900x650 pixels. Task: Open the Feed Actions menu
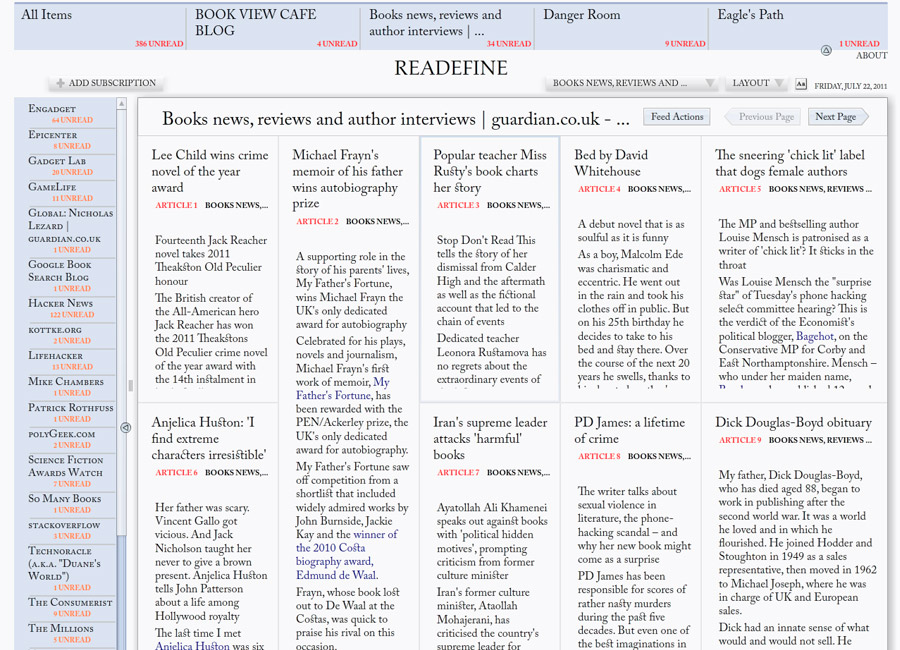click(x=677, y=117)
